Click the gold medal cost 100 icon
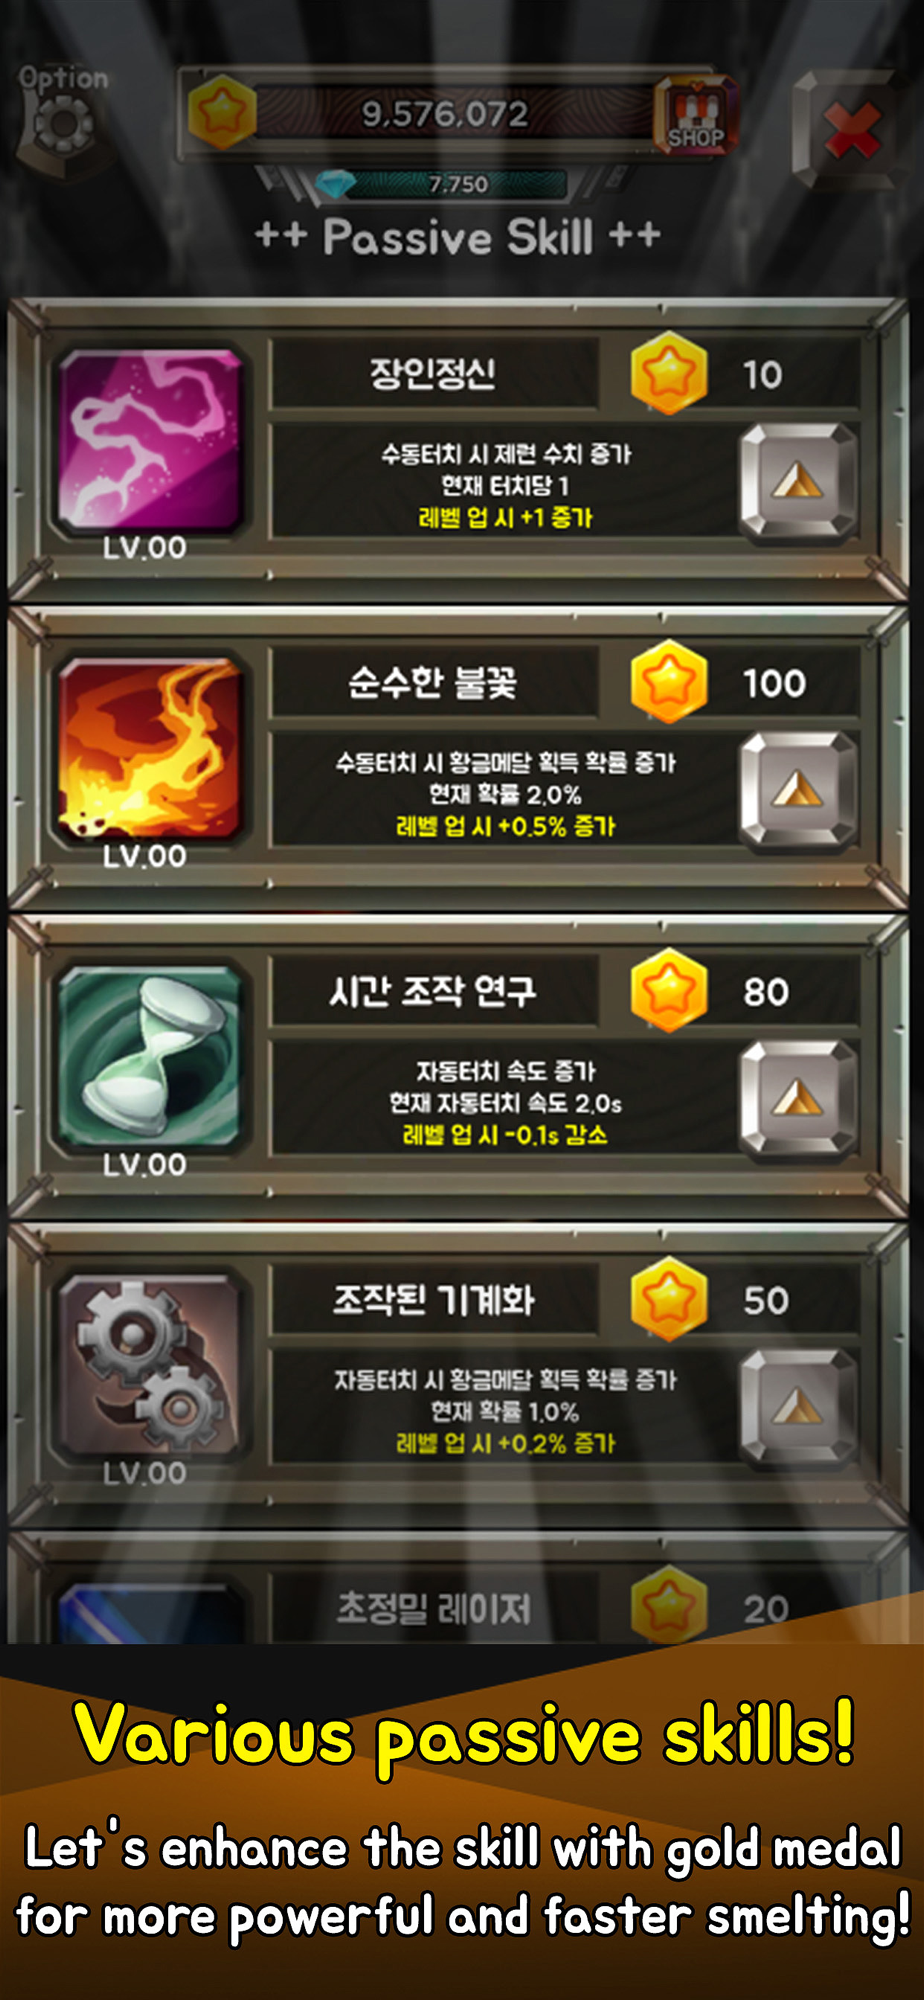Screen dimensions: 924x2000 pyautogui.click(x=669, y=683)
